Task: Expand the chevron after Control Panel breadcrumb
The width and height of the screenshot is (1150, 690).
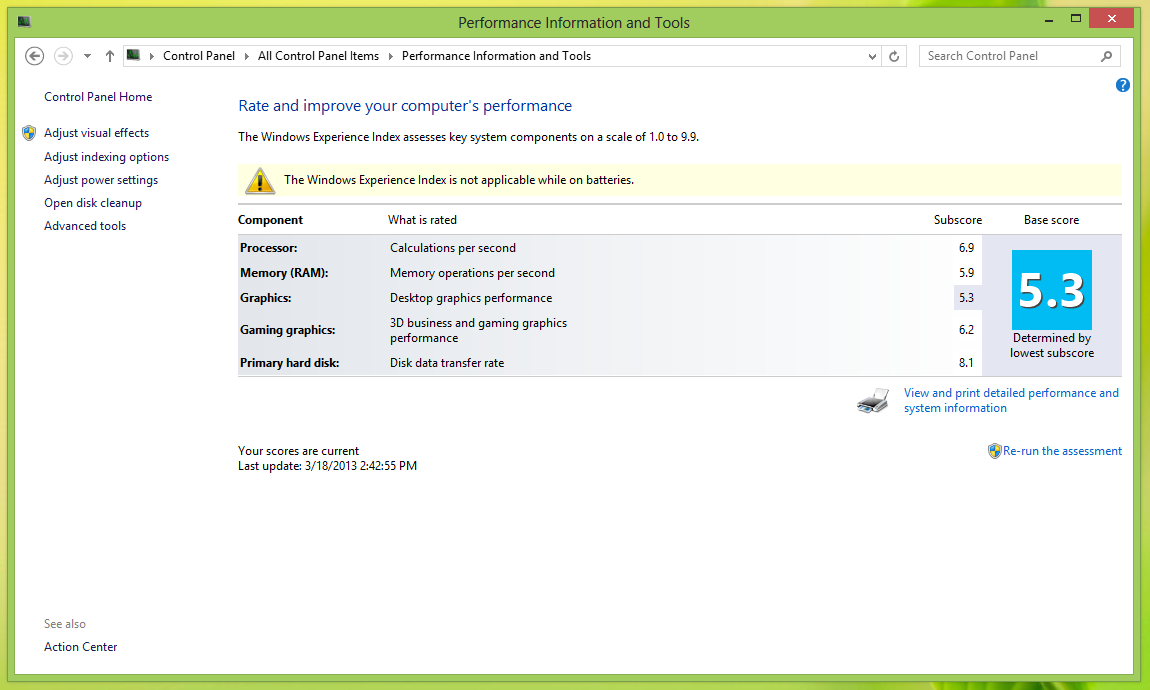Action: point(247,56)
